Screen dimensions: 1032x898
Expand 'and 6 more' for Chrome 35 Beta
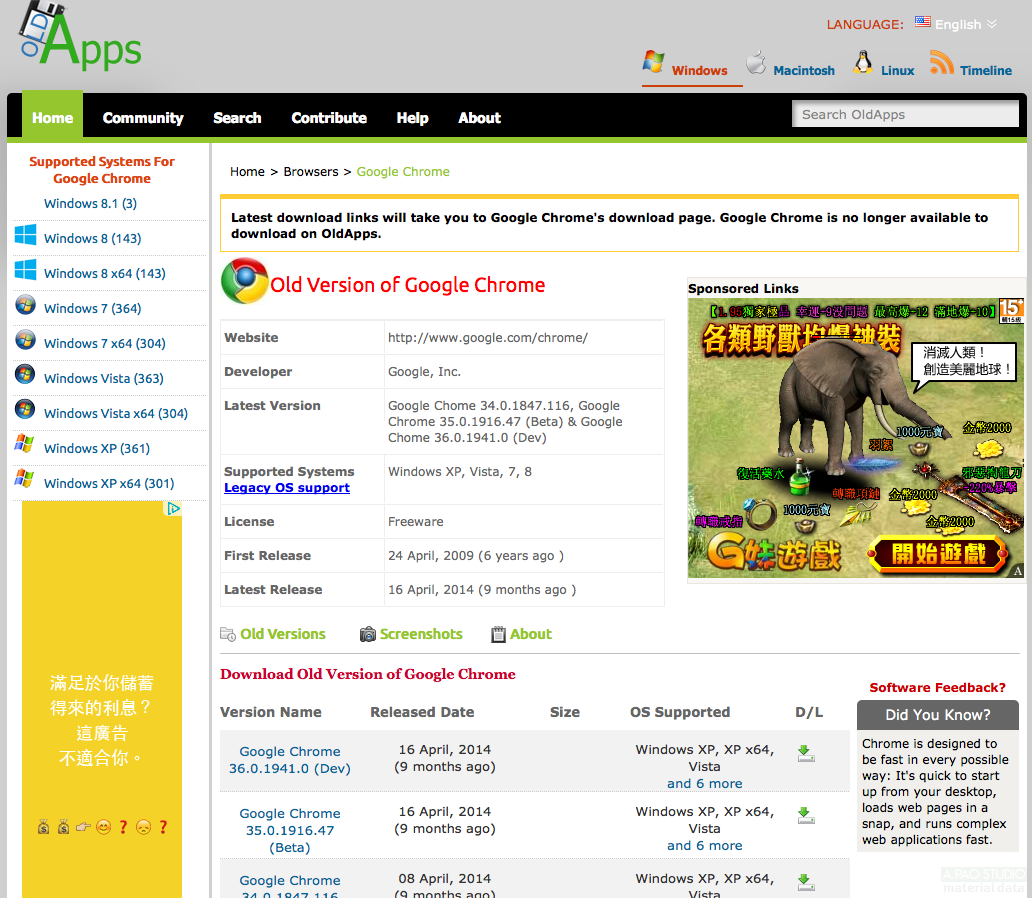704,845
